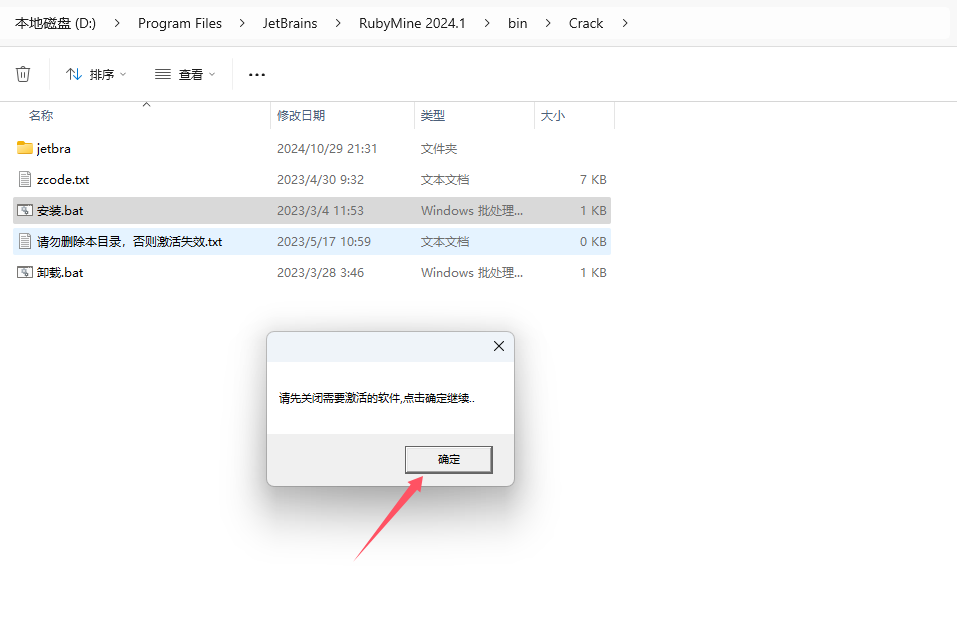Screen dimensions: 957x625
Task: Sort by 修改日期 column header
Action: pos(301,115)
